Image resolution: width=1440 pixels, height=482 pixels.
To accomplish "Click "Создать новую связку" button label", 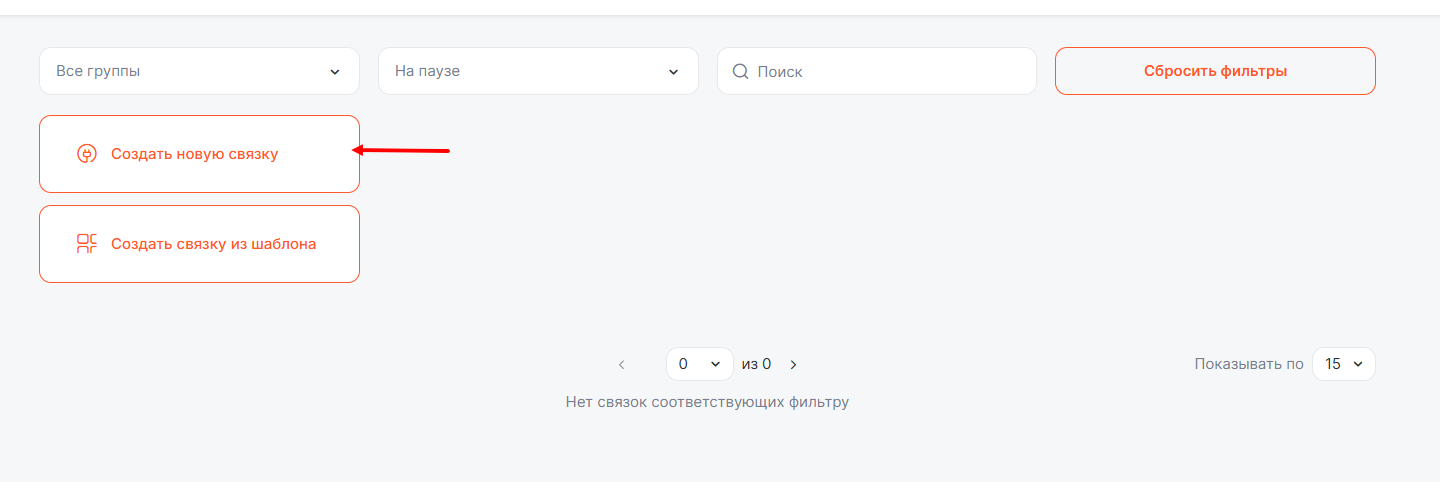I will [x=194, y=154].
